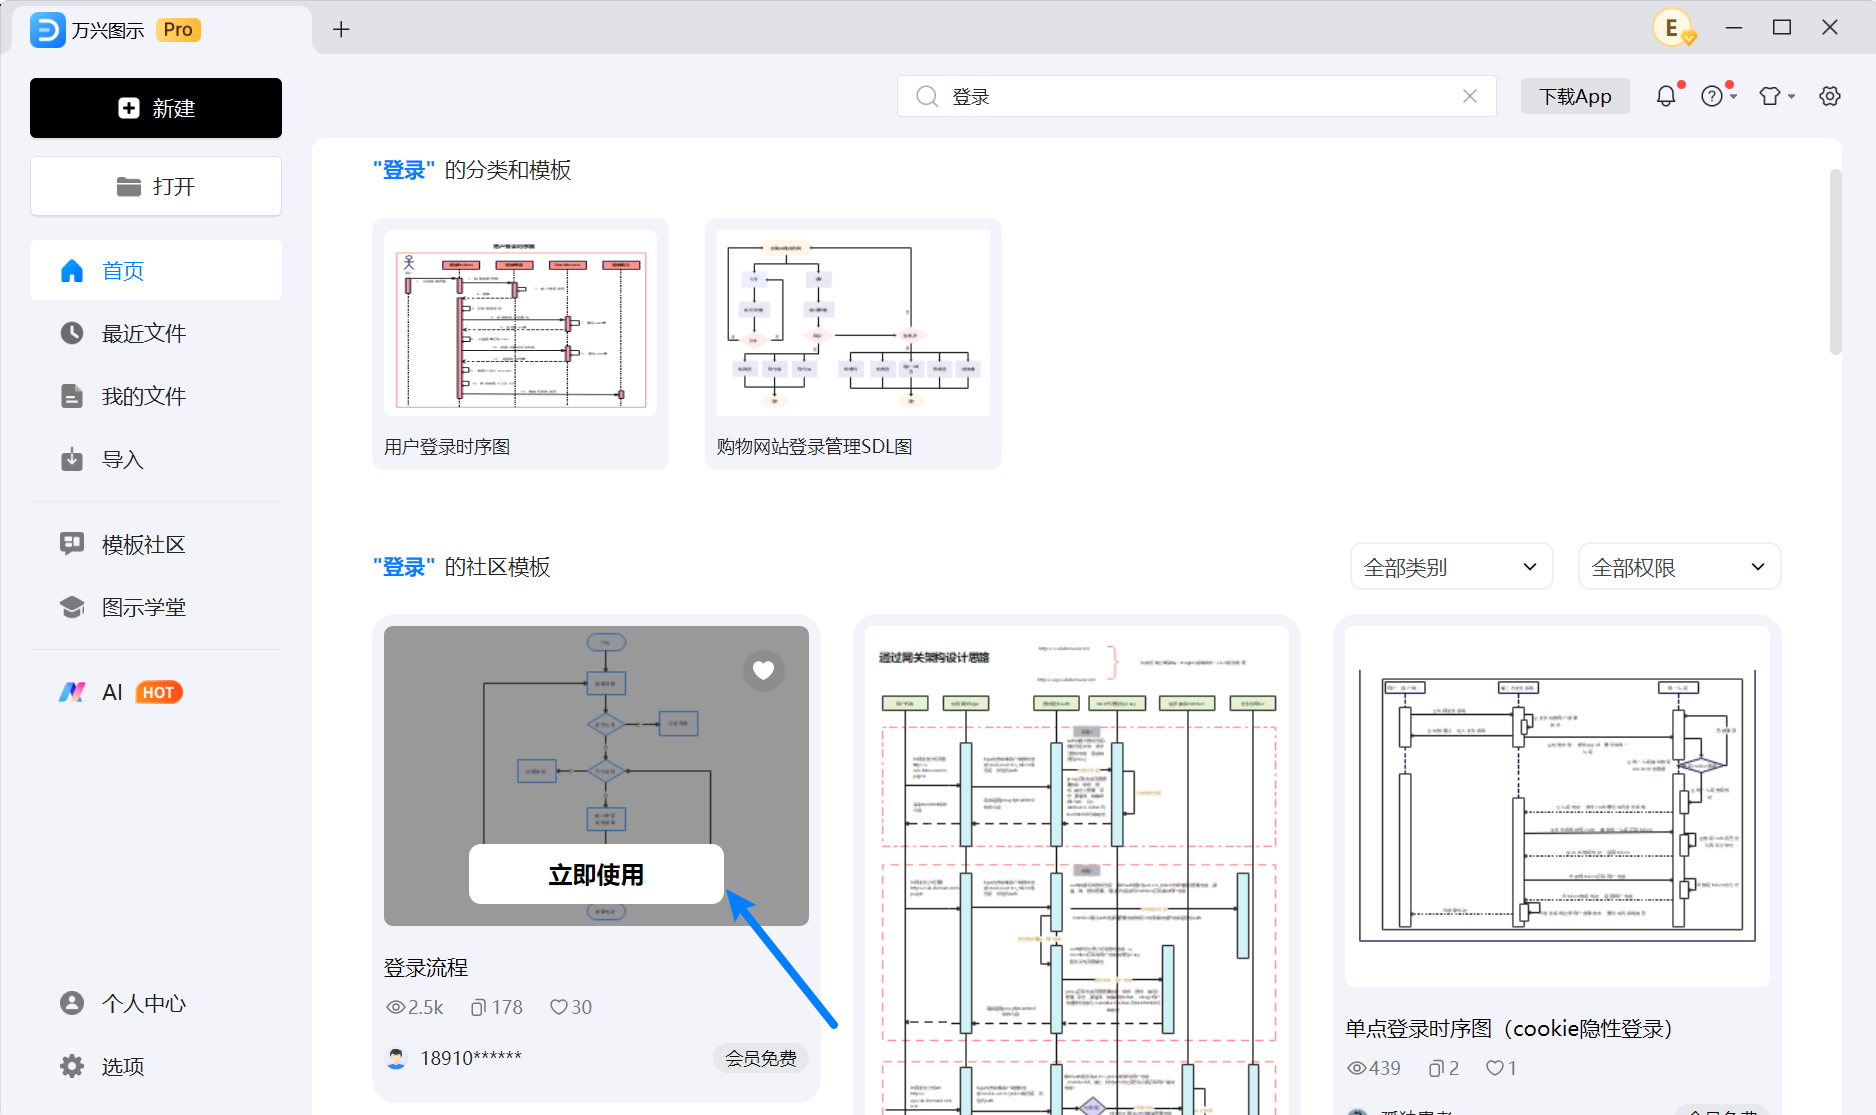This screenshot has height=1115, width=1876.
Task: Expand the 全部权限 dropdown
Action: [x=1679, y=567]
